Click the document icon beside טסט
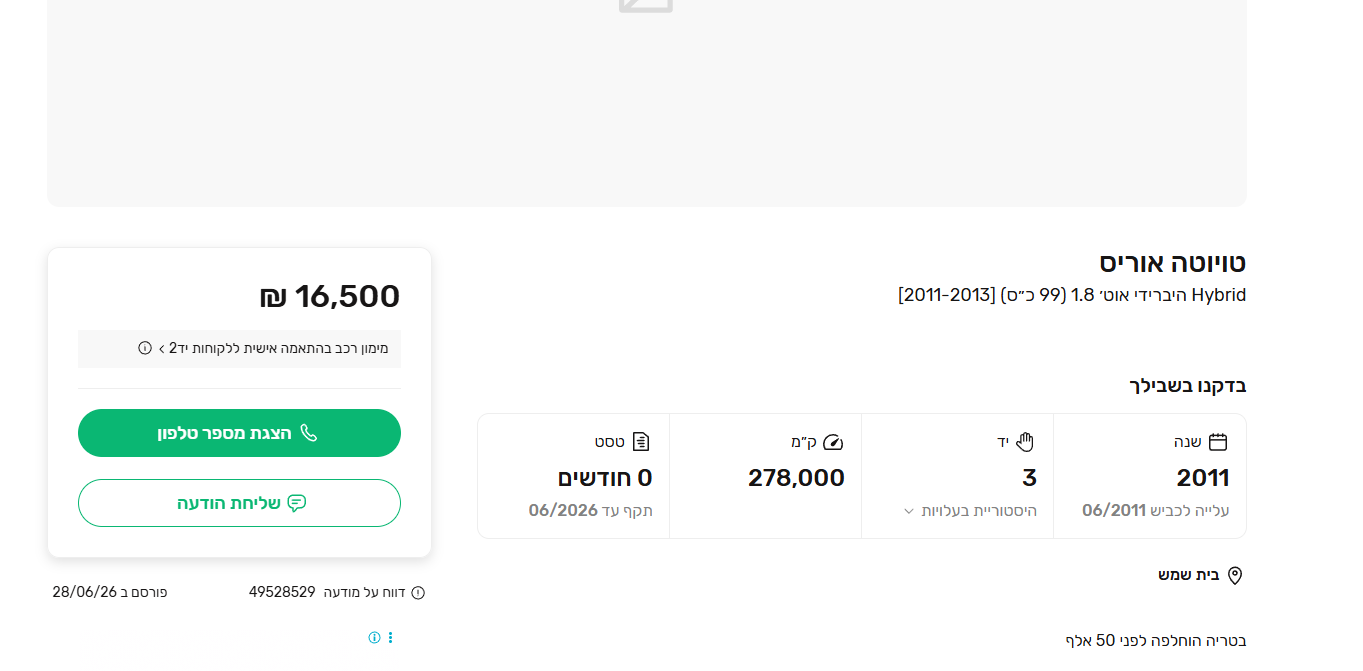Viewport: 1363px width, 671px height. click(641, 442)
